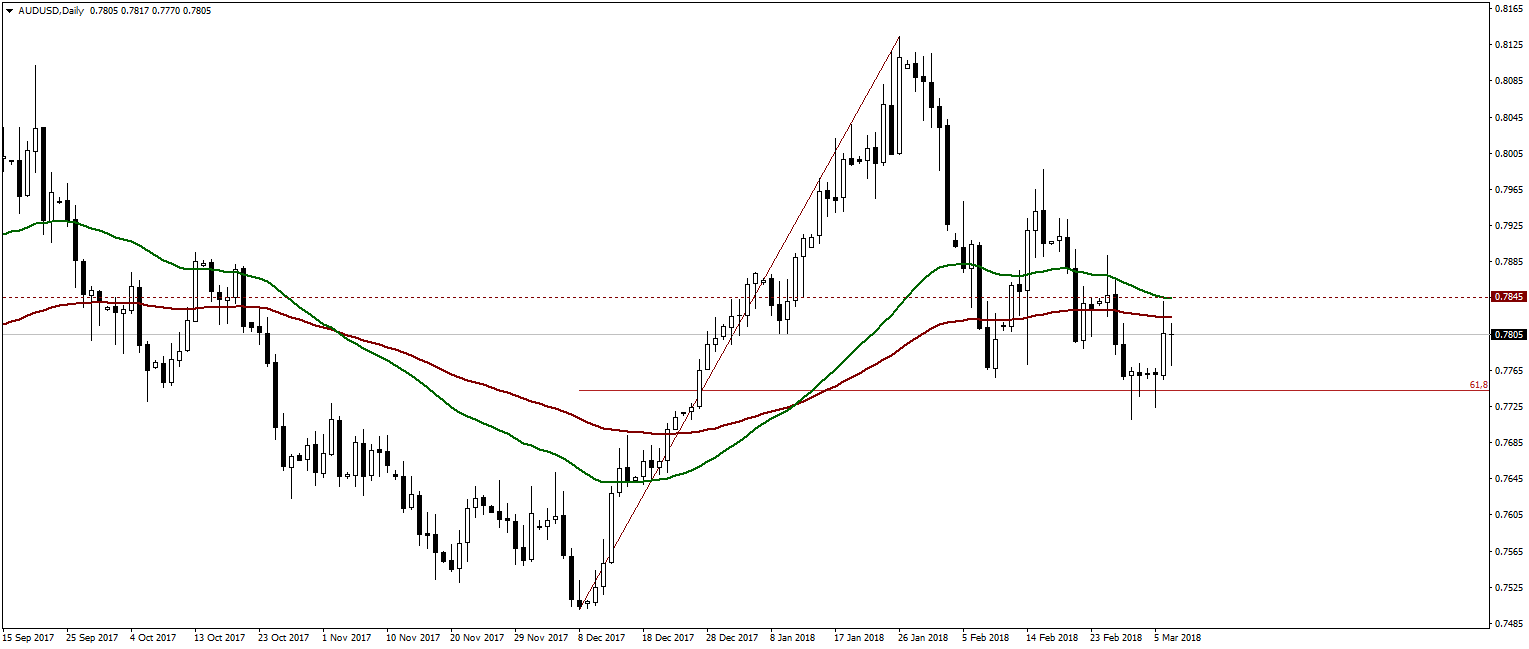This screenshot has width=1529, height=649.
Task: Click the 23 Oct 2017 date label
Action: click(284, 637)
